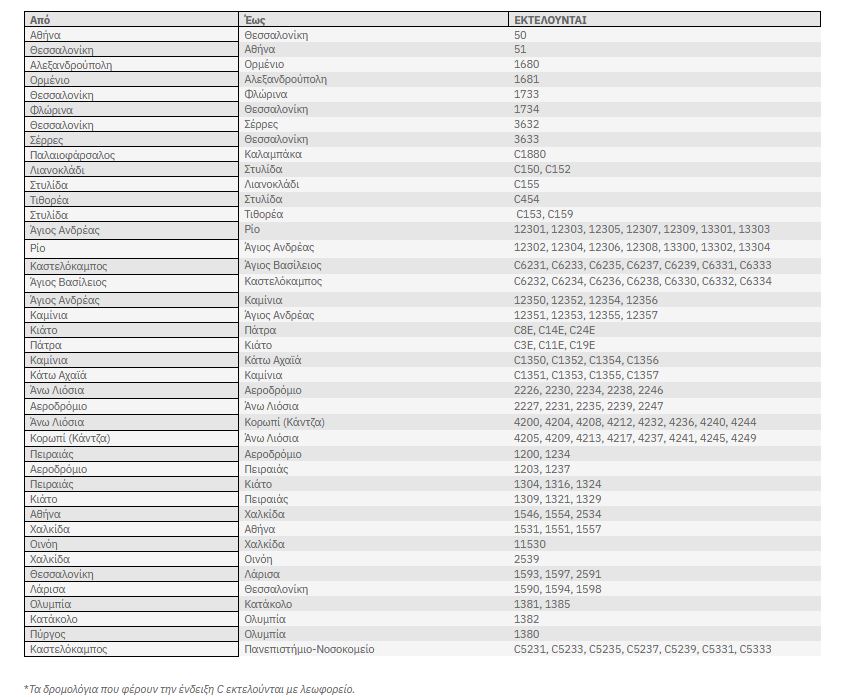856x697 pixels.
Task: Click train number cell 'C1880'
Action: [x=530, y=155]
